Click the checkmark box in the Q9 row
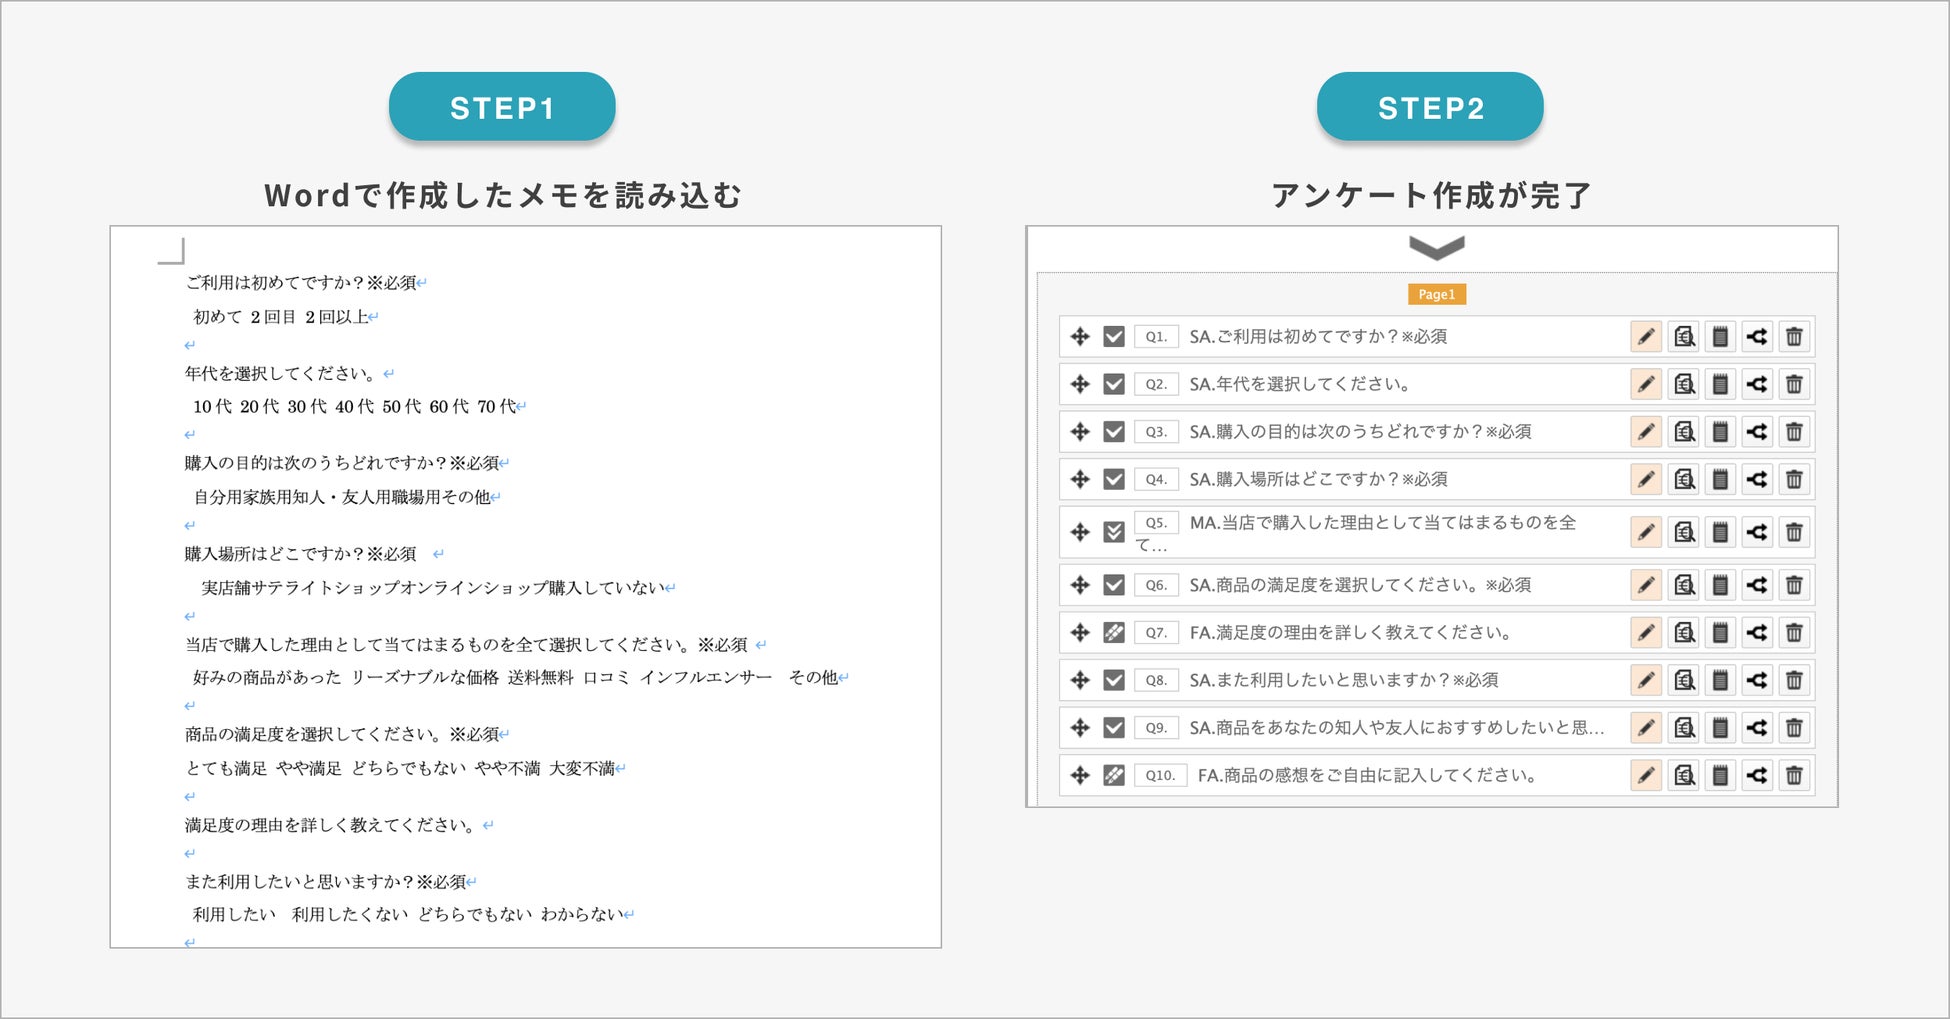This screenshot has height=1019, width=1950. pyautogui.click(x=1114, y=728)
